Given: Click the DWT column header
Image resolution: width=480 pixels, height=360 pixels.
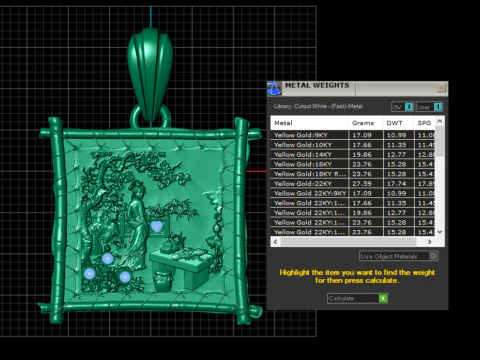Looking at the screenshot, I should 398,123.
